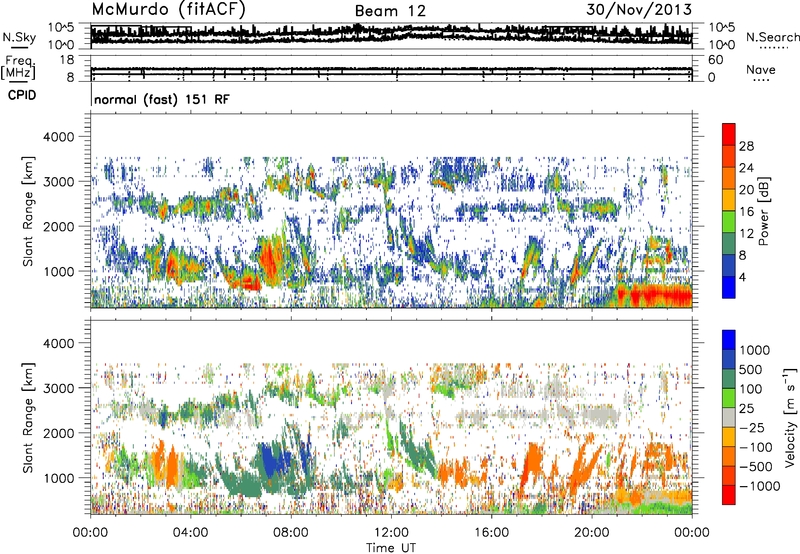Click the 'Power [dB]' colorbar label
The image size is (800, 554).
point(763,211)
